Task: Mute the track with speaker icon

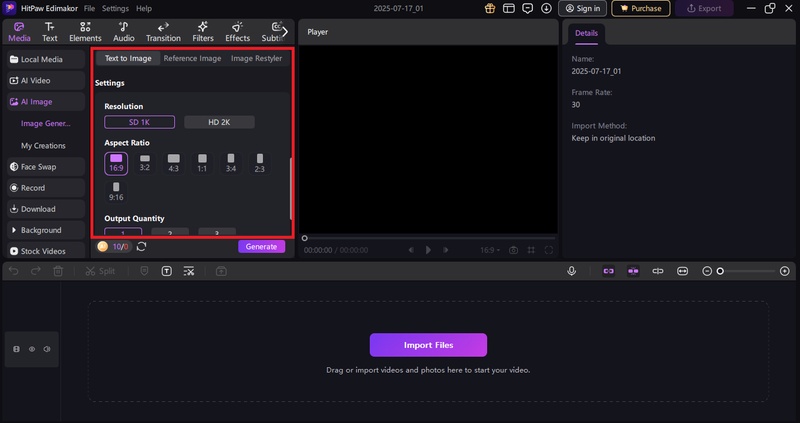Action: click(47, 349)
